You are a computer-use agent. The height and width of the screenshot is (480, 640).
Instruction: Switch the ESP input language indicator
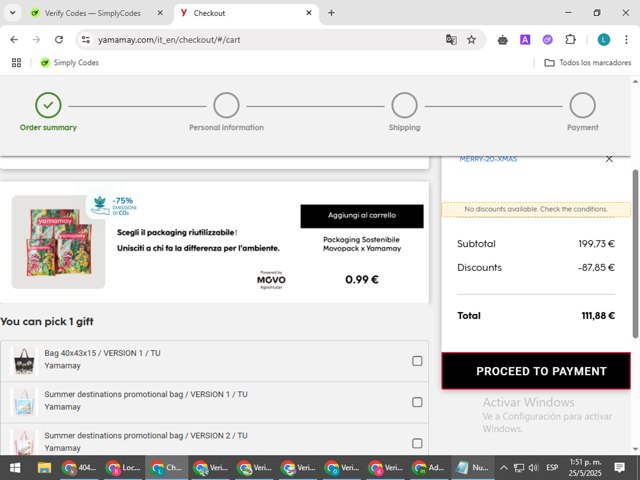(552, 468)
